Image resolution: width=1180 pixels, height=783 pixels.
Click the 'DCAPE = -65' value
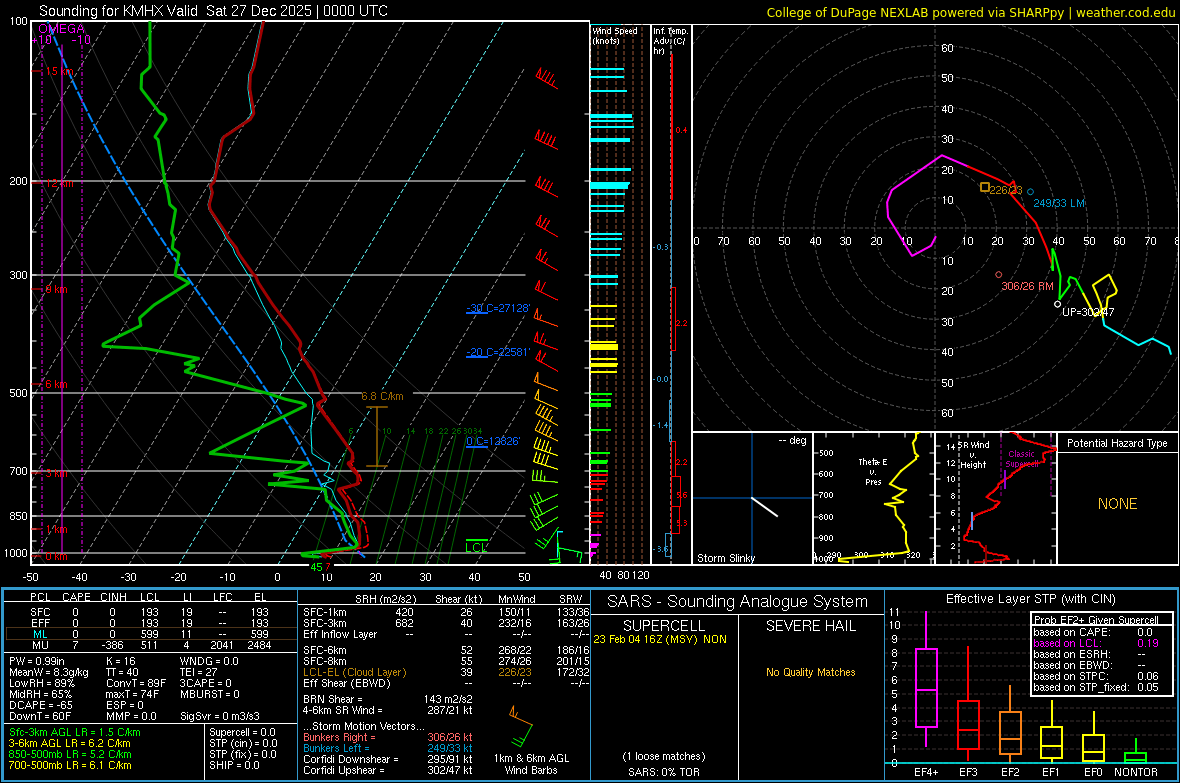[x=41, y=705]
